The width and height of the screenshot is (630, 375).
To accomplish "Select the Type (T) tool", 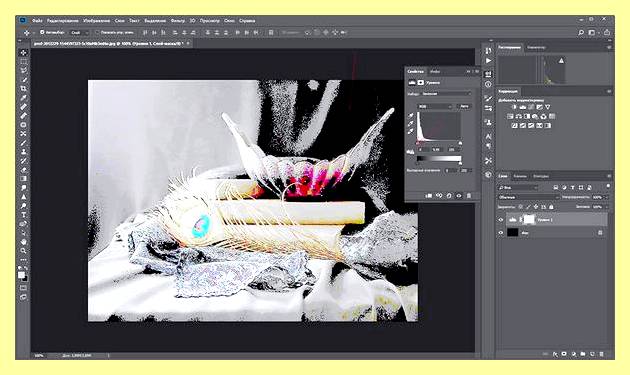I will [24, 215].
